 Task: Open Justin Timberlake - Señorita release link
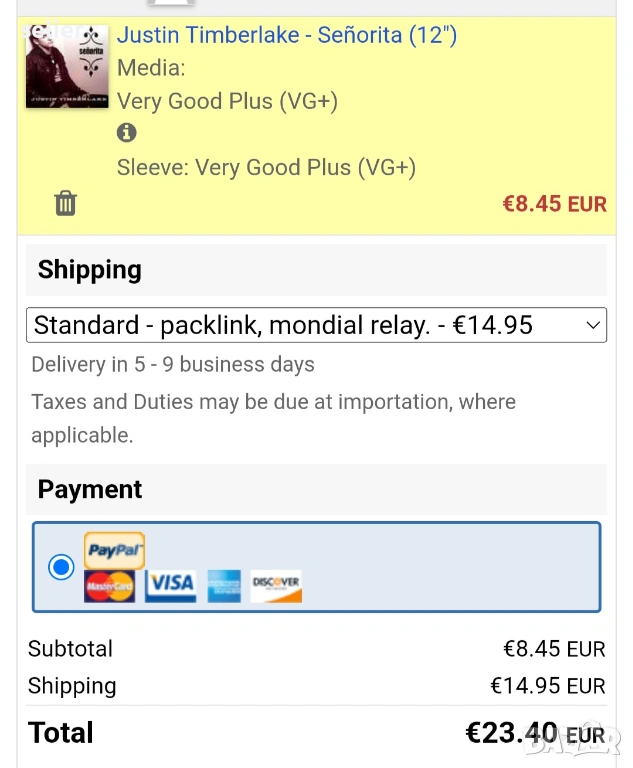click(x=287, y=35)
